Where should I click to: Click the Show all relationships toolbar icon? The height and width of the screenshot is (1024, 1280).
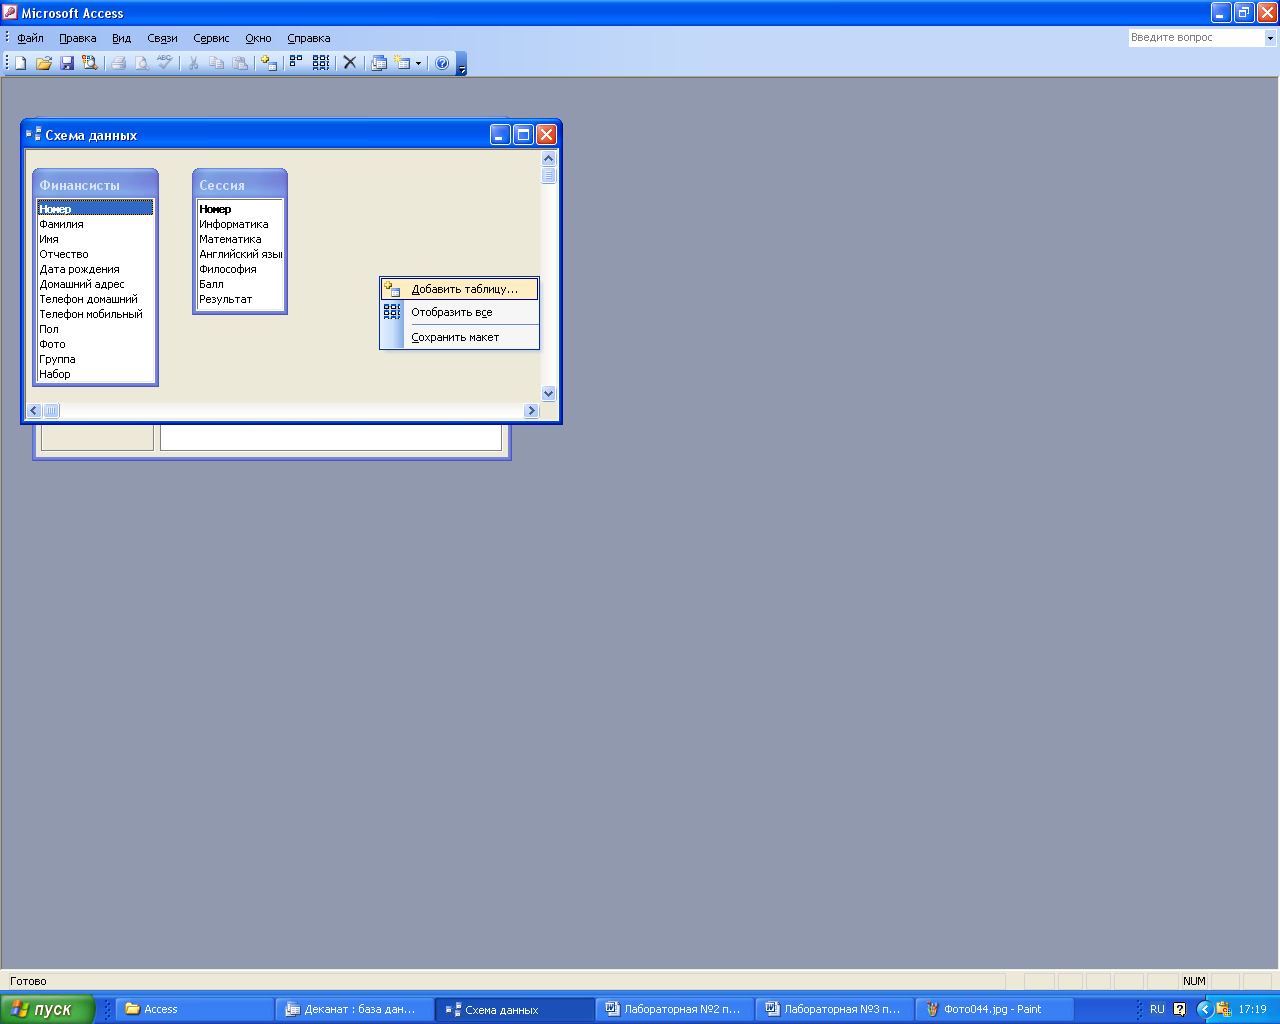coord(321,63)
